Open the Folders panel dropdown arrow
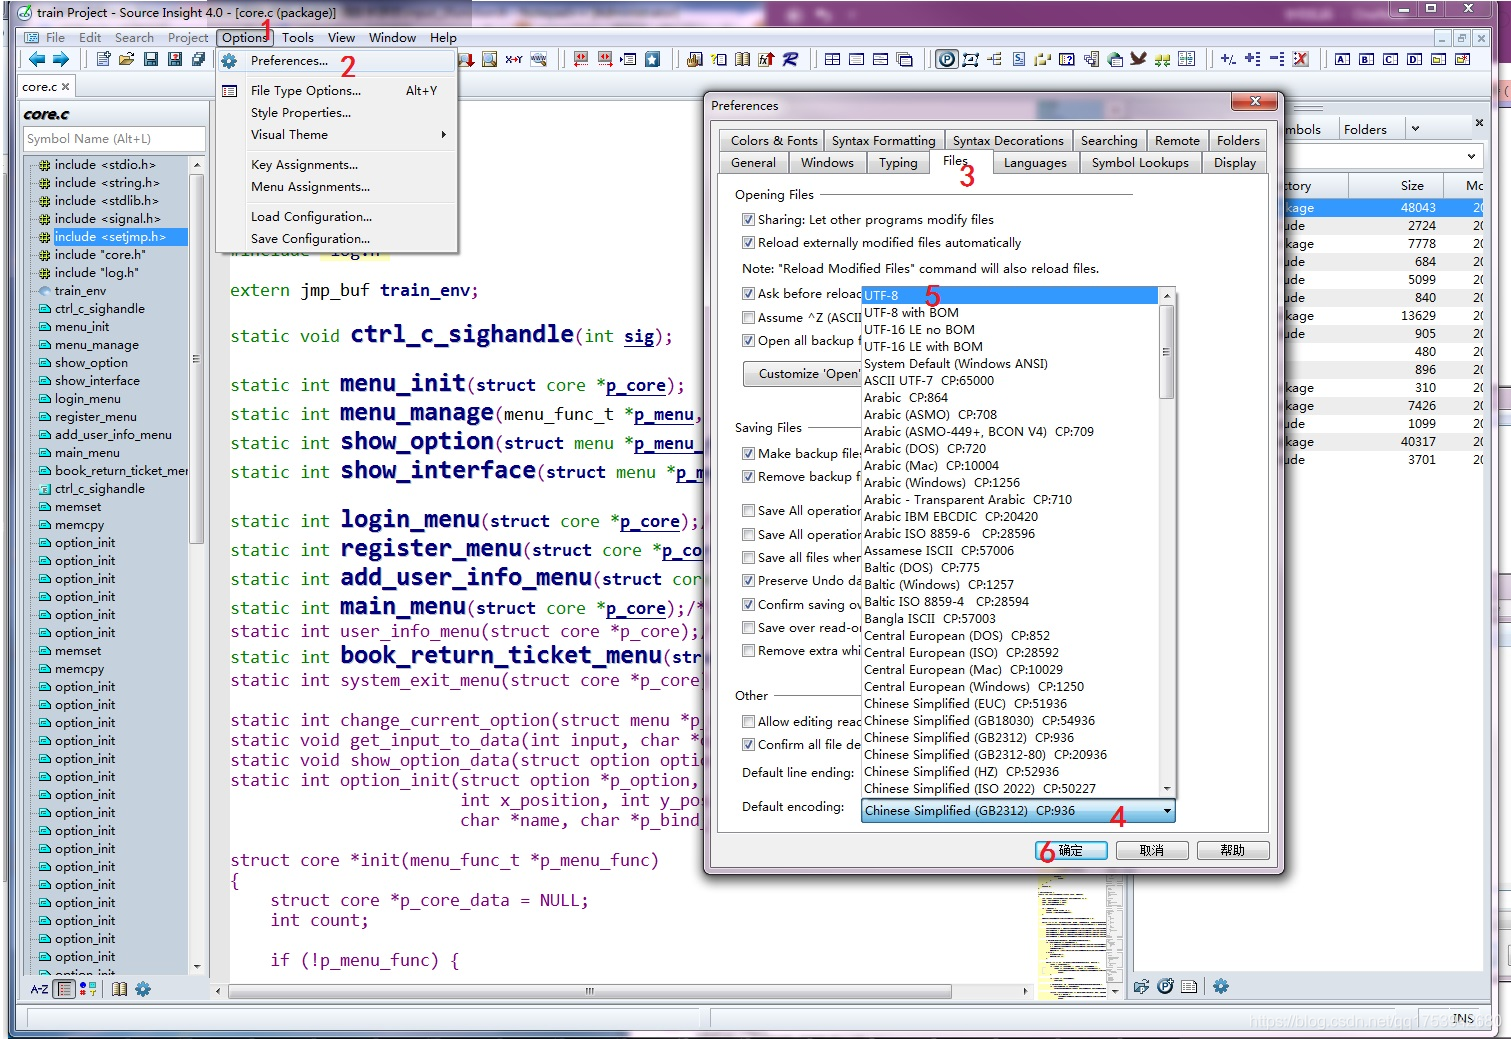1512x1040 pixels. 1415,128
